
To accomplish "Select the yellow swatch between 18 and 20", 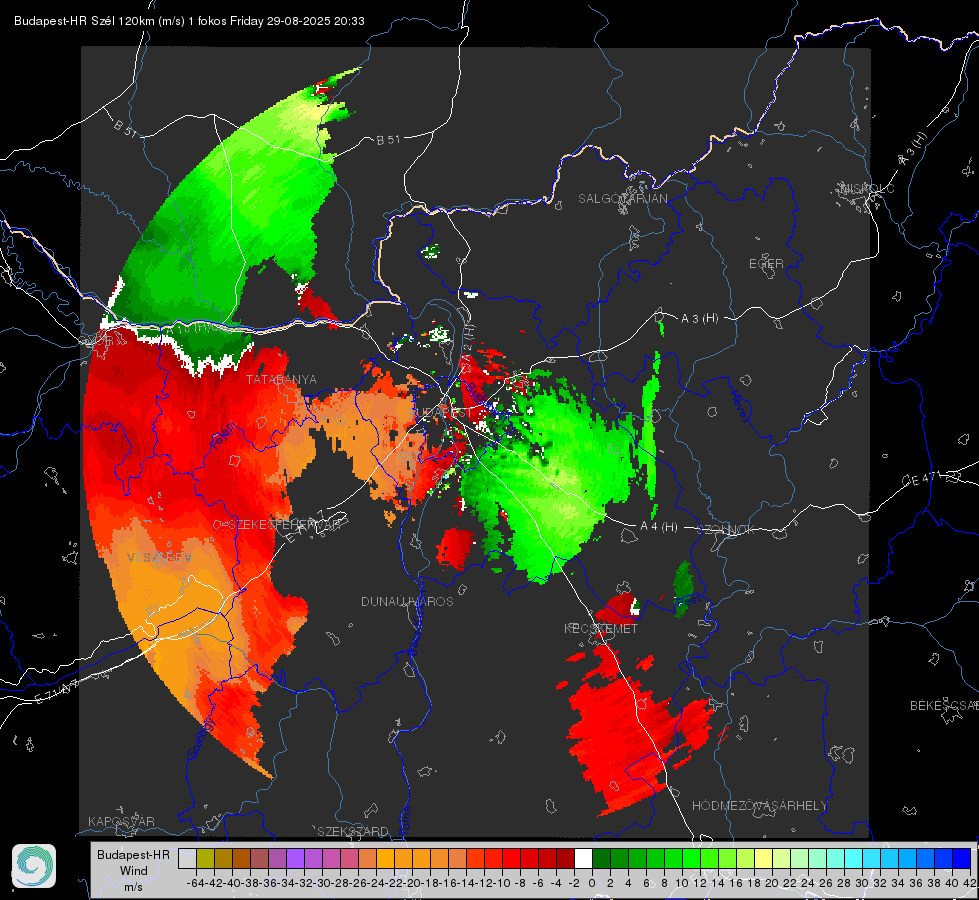I will (764, 859).
